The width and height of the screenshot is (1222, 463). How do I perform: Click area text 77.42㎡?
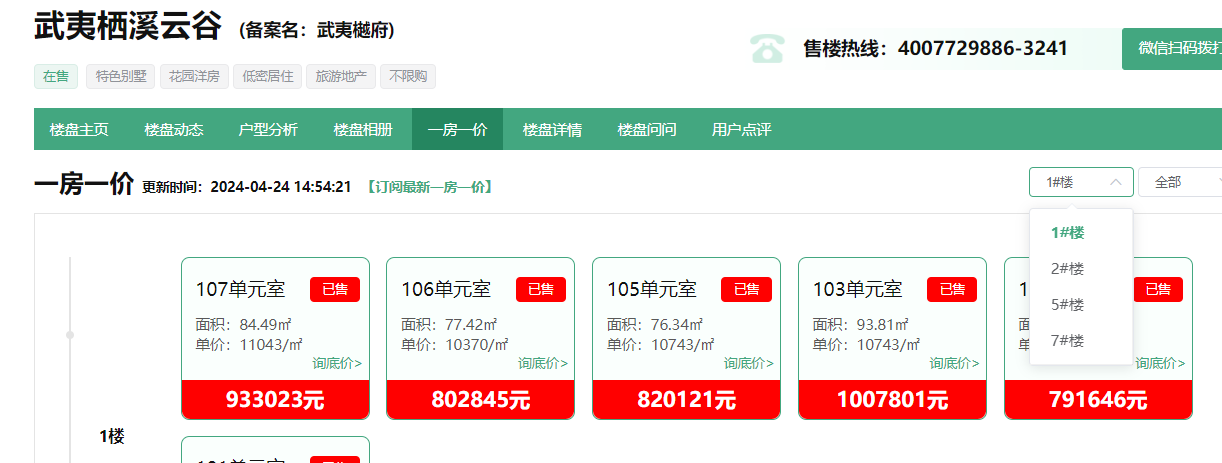(x=471, y=325)
